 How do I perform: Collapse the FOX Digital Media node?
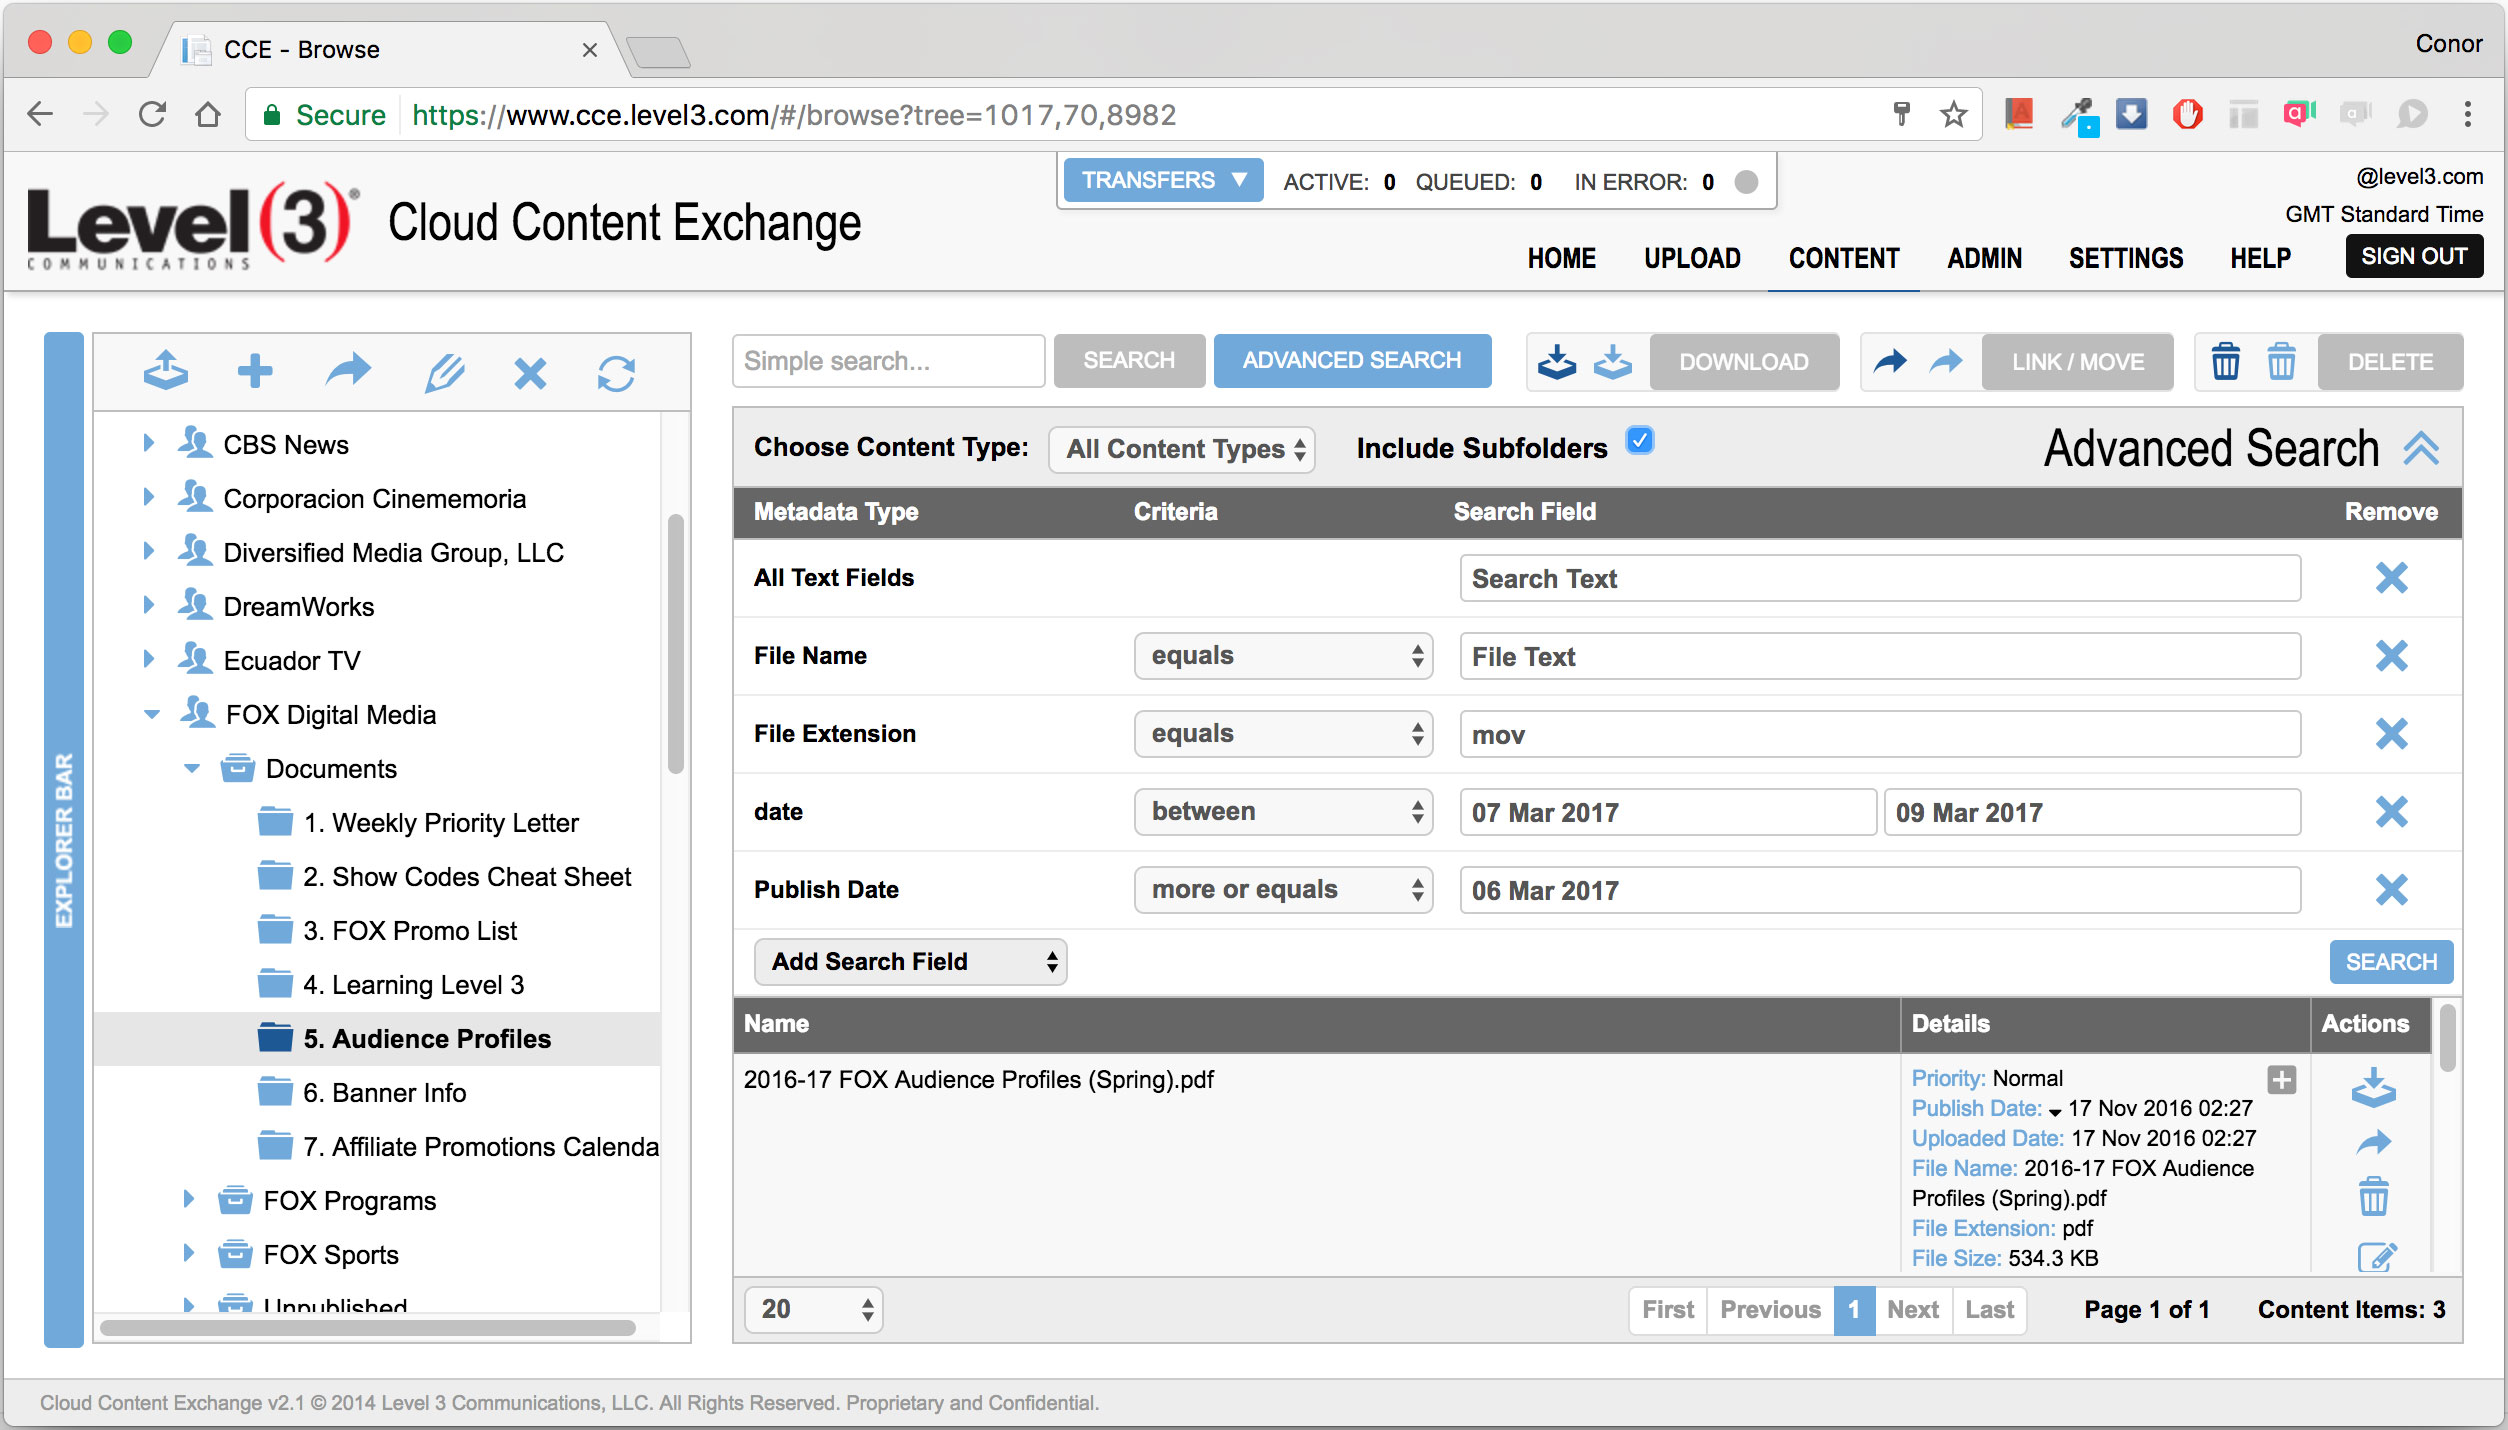click(151, 714)
